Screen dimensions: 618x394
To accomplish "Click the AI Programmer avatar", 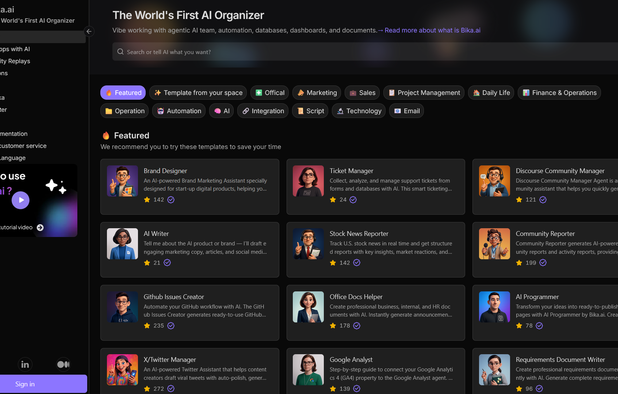I will tap(494, 307).
